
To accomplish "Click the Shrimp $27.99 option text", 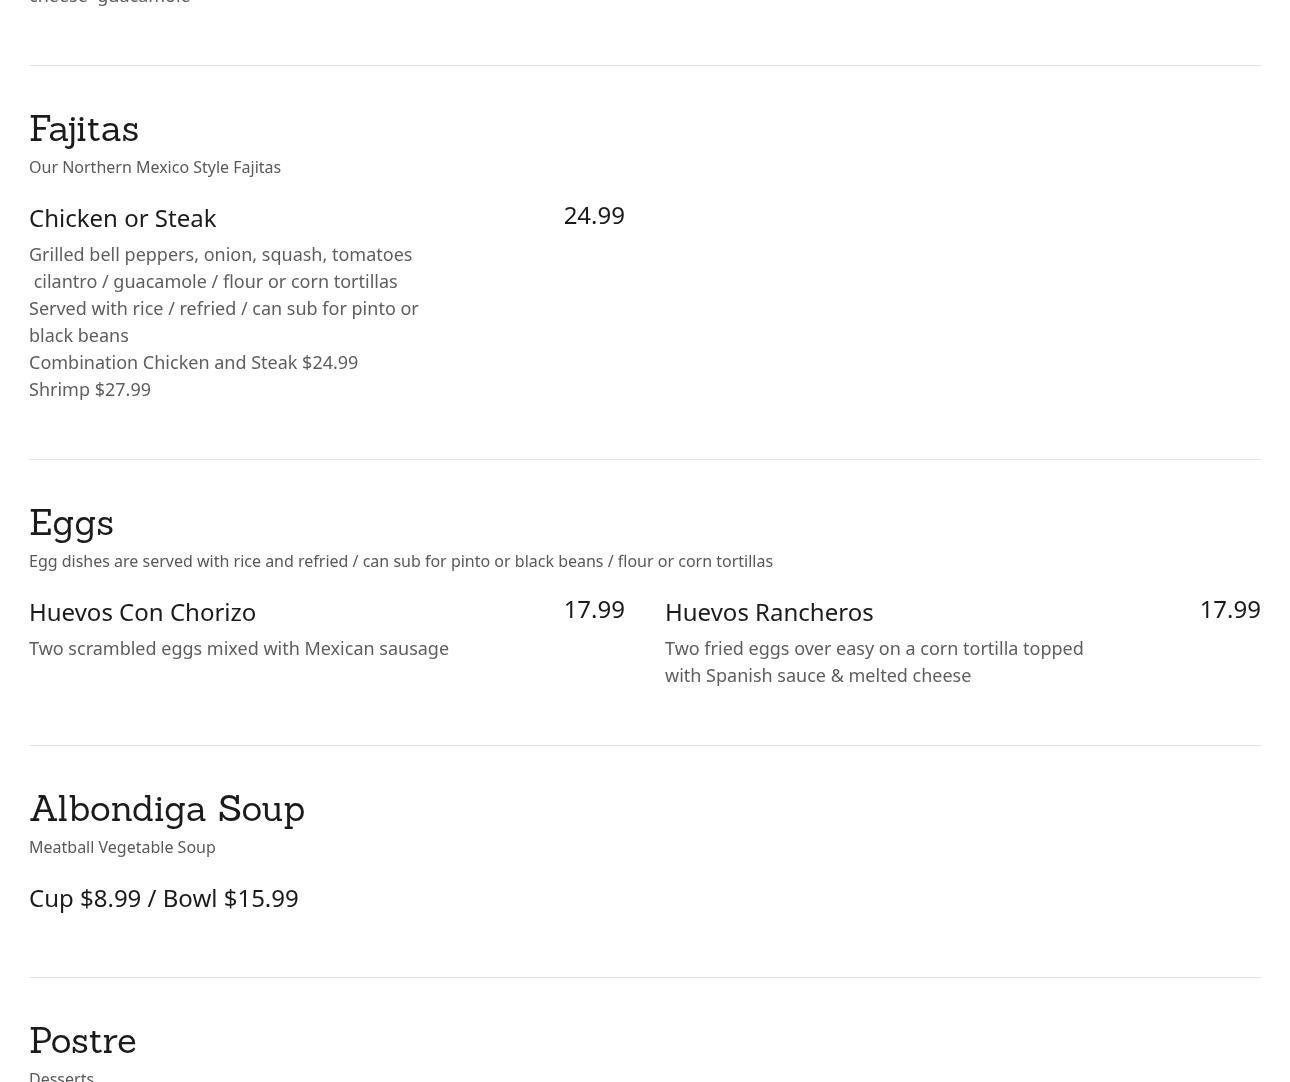I will 90,389.
